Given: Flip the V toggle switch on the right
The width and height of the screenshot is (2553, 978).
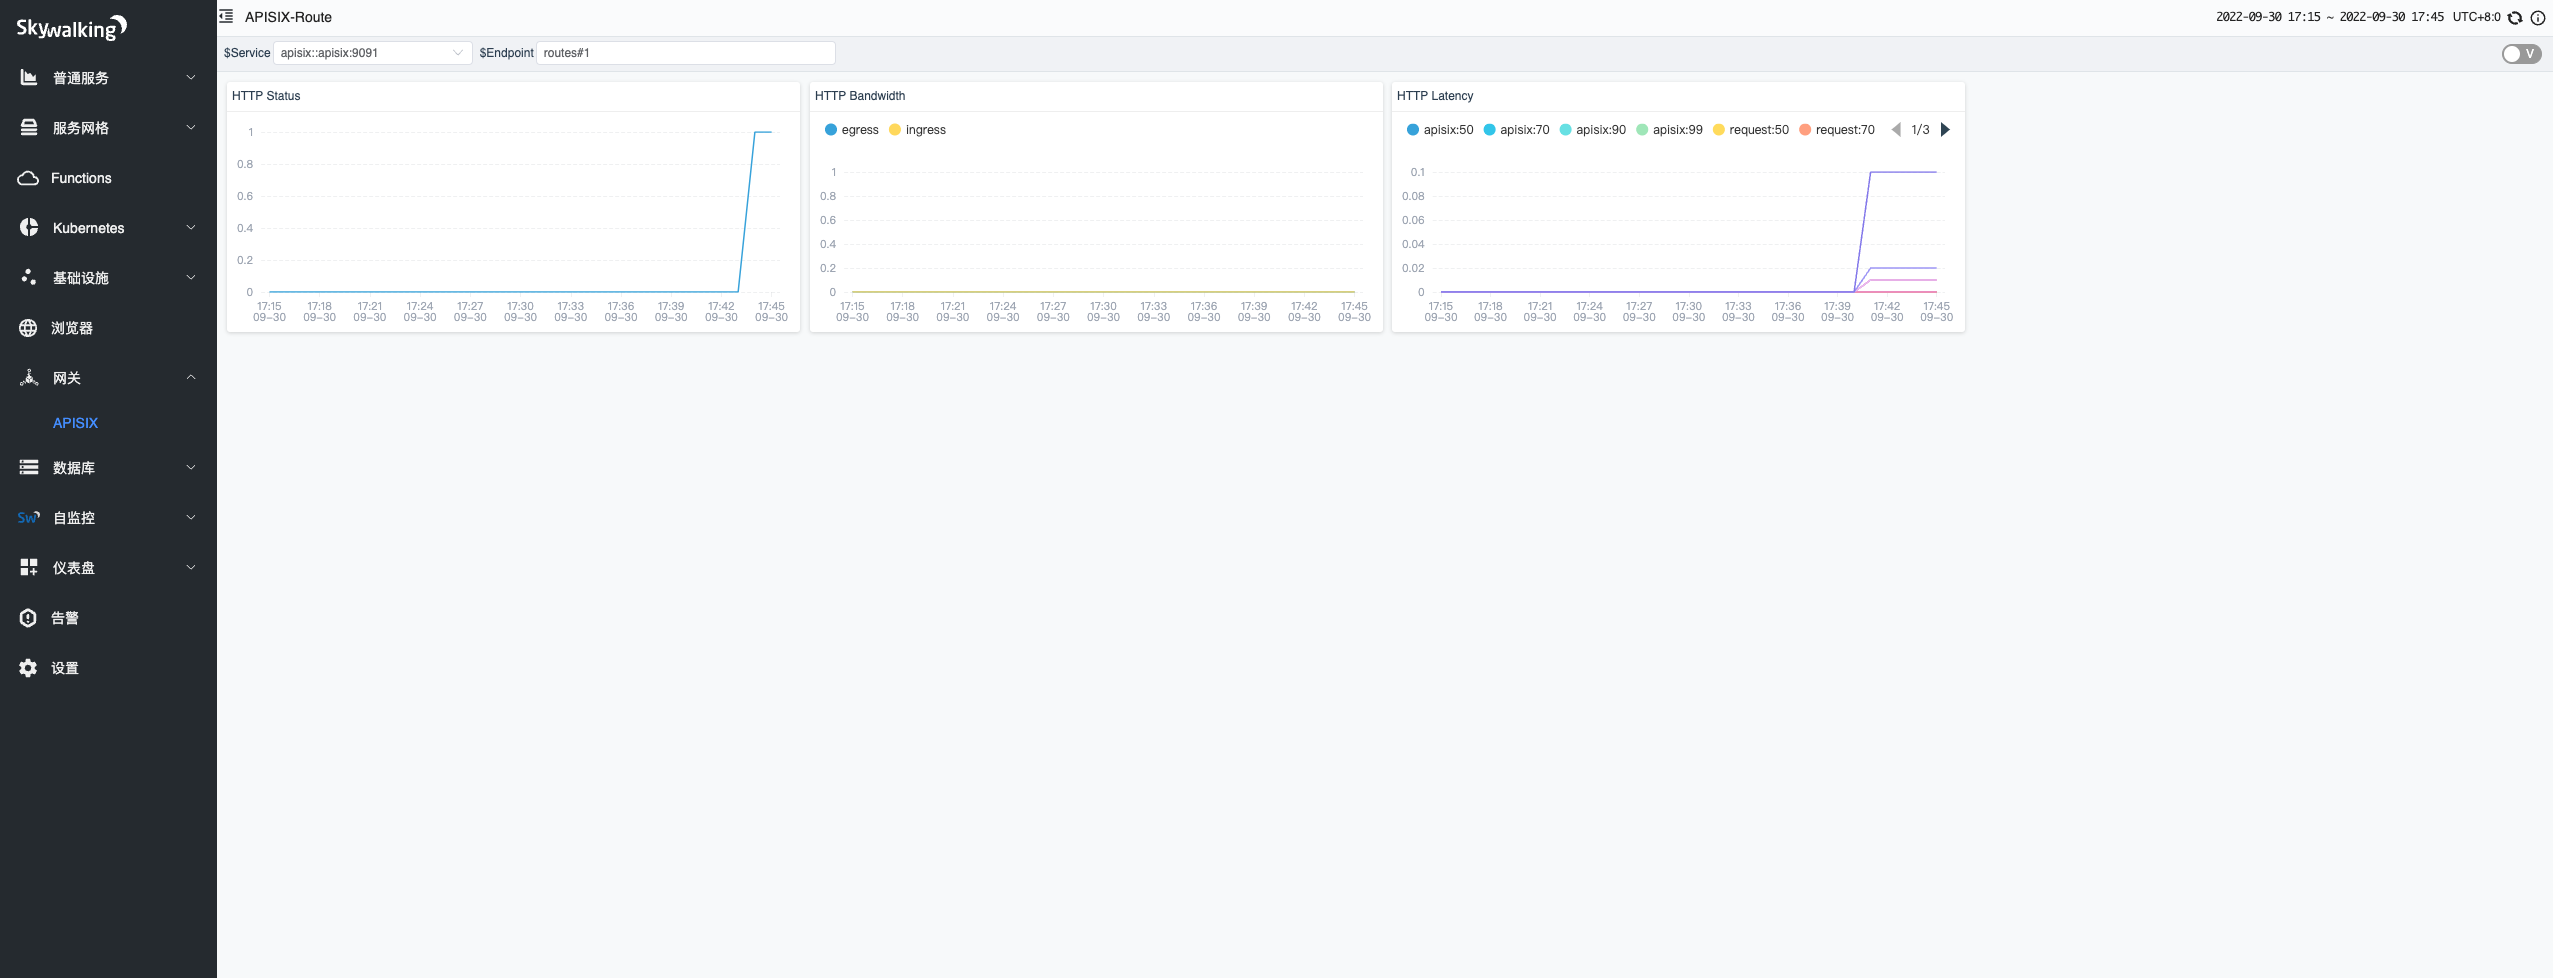Looking at the screenshot, I should click(2519, 53).
